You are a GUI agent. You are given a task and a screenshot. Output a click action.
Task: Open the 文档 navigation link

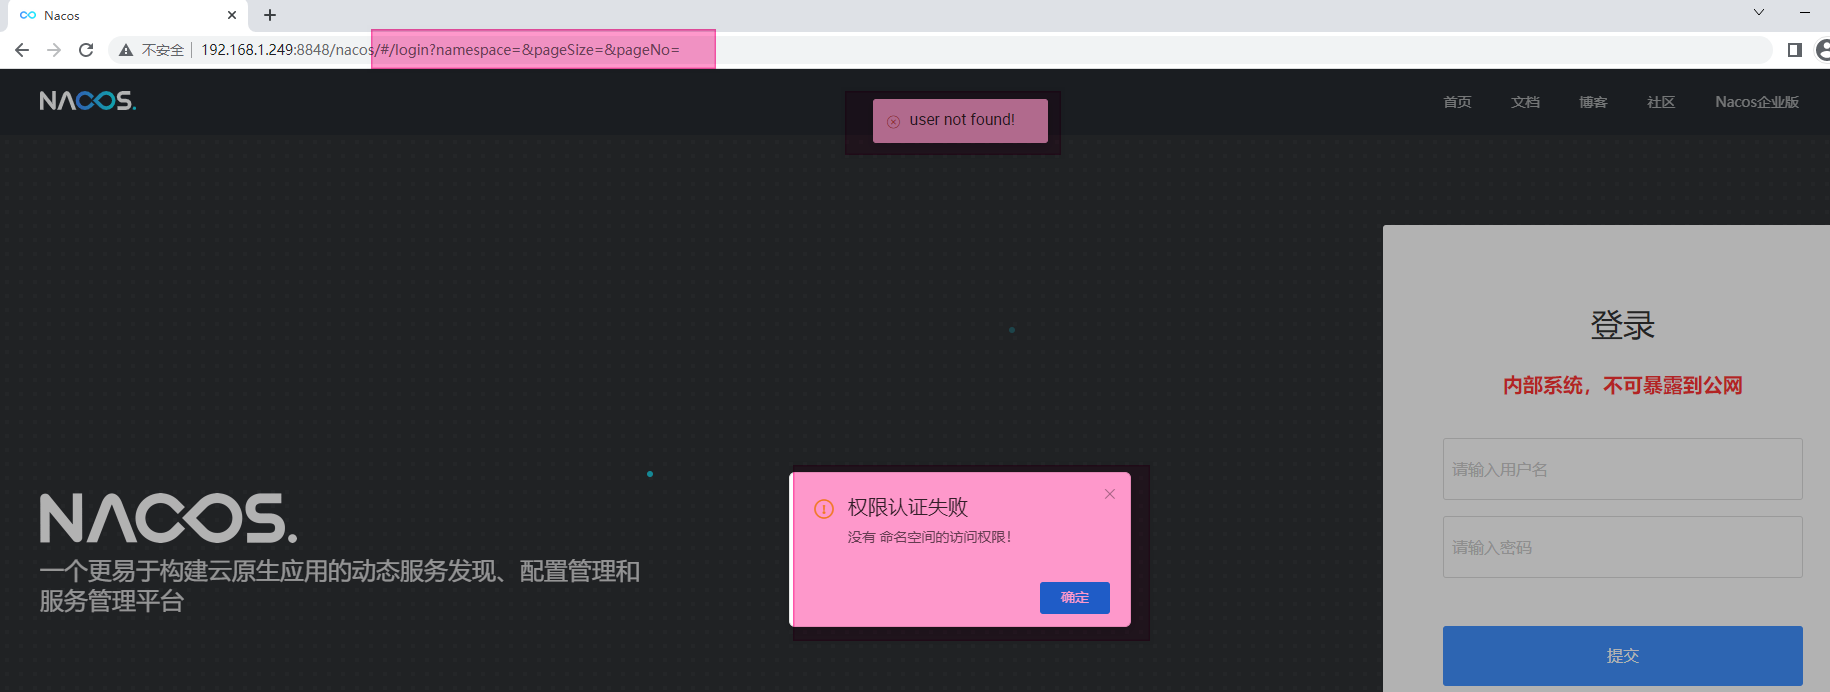[1525, 102]
